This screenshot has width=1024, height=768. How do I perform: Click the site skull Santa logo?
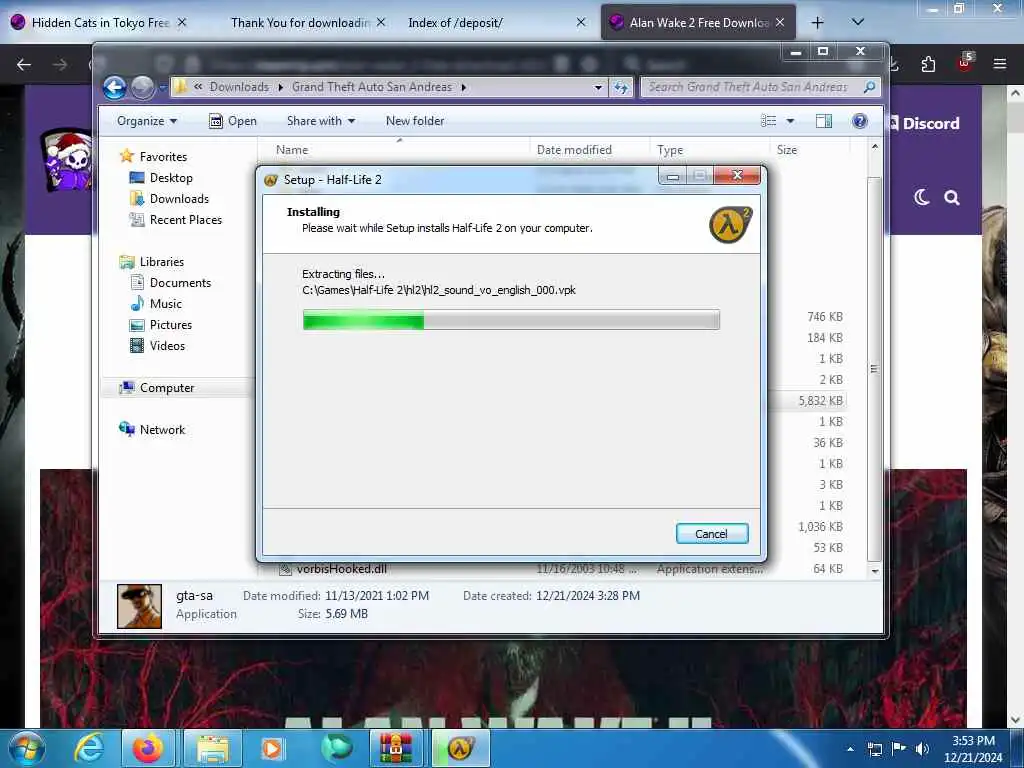(67, 160)
